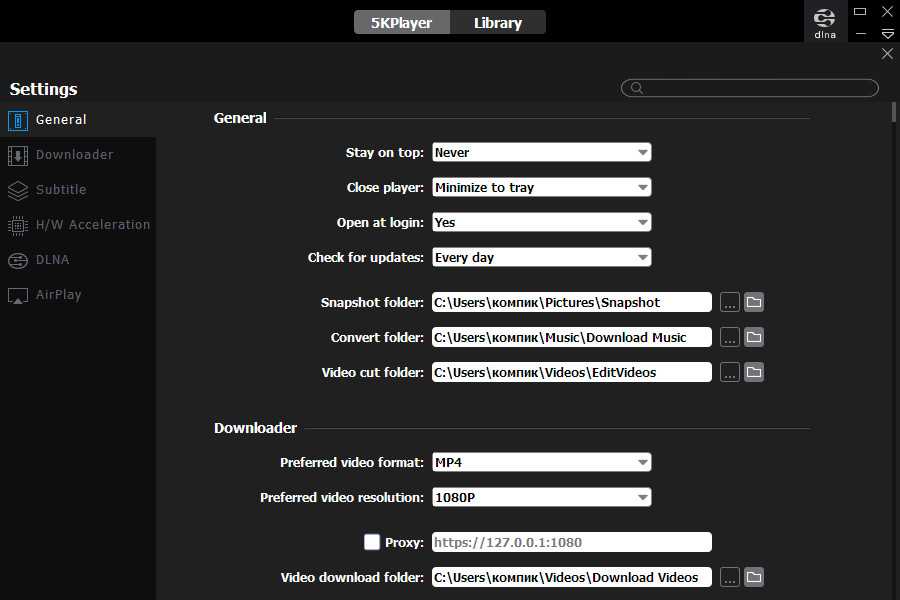900x600 pixels.
Task: Click the H/W Acceleration chip icon
Action: (x=17, y=225)
